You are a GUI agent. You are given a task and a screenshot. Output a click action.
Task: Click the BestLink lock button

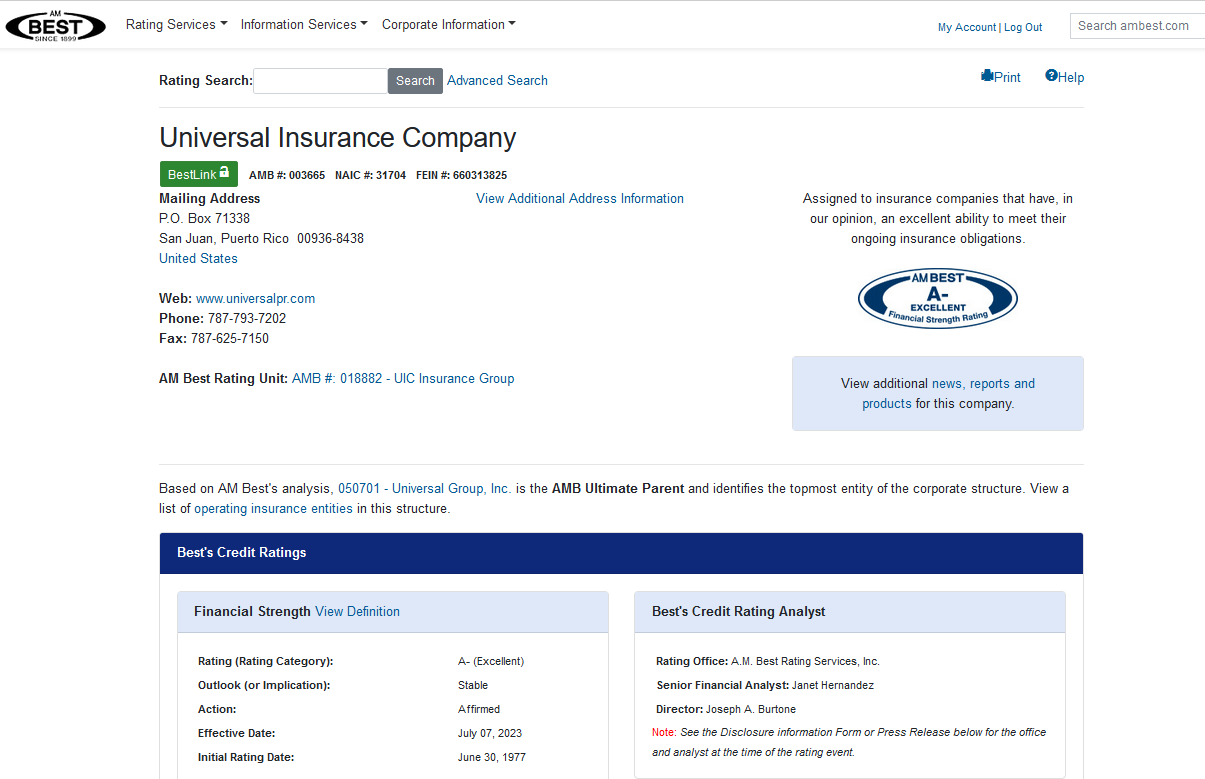click(x=199, y=174)
